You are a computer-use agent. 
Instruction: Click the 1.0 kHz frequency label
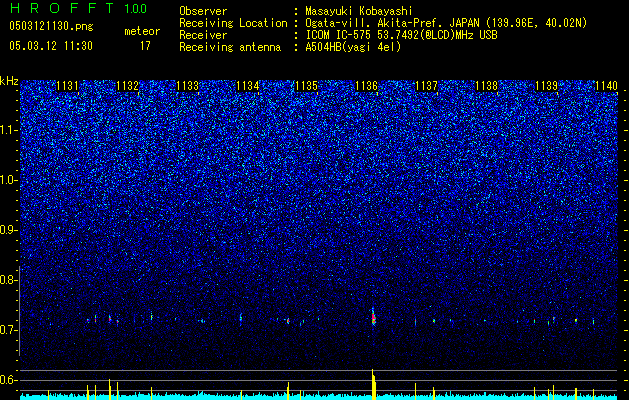pos(7,180)
